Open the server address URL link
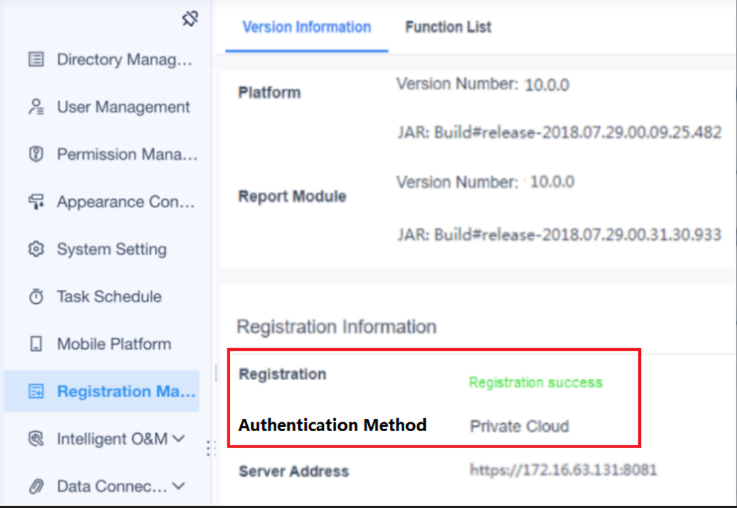 coord(563,469)
